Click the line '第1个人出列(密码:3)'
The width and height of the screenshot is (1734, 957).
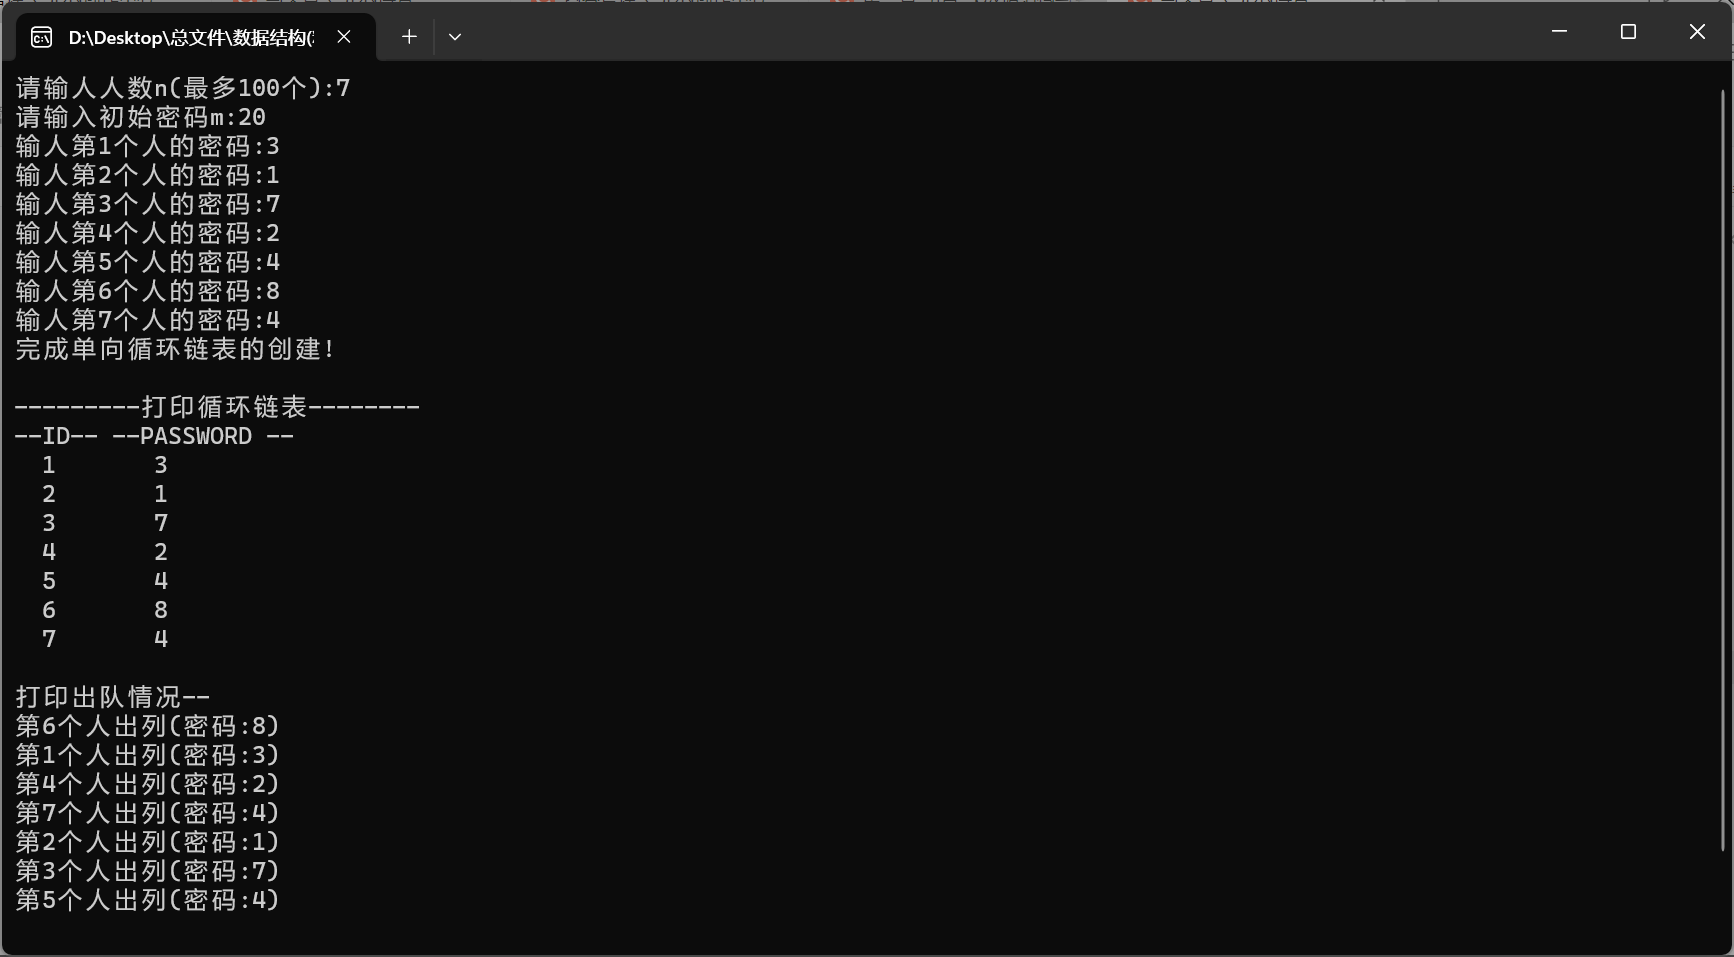click(148, 755)
